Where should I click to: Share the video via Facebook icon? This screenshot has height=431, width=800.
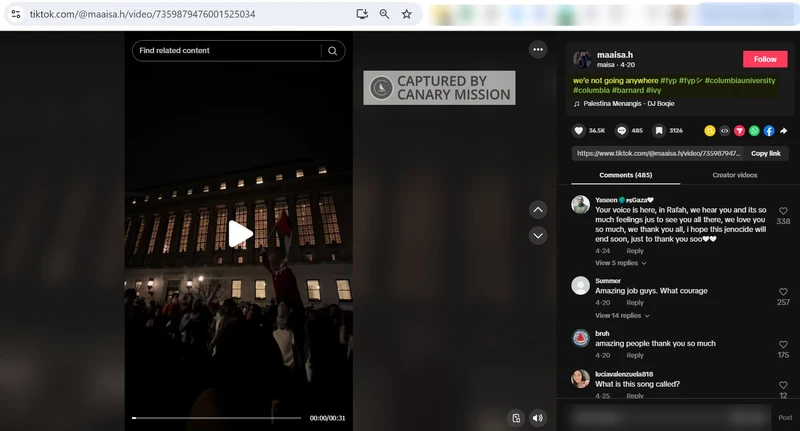point(769,131)
